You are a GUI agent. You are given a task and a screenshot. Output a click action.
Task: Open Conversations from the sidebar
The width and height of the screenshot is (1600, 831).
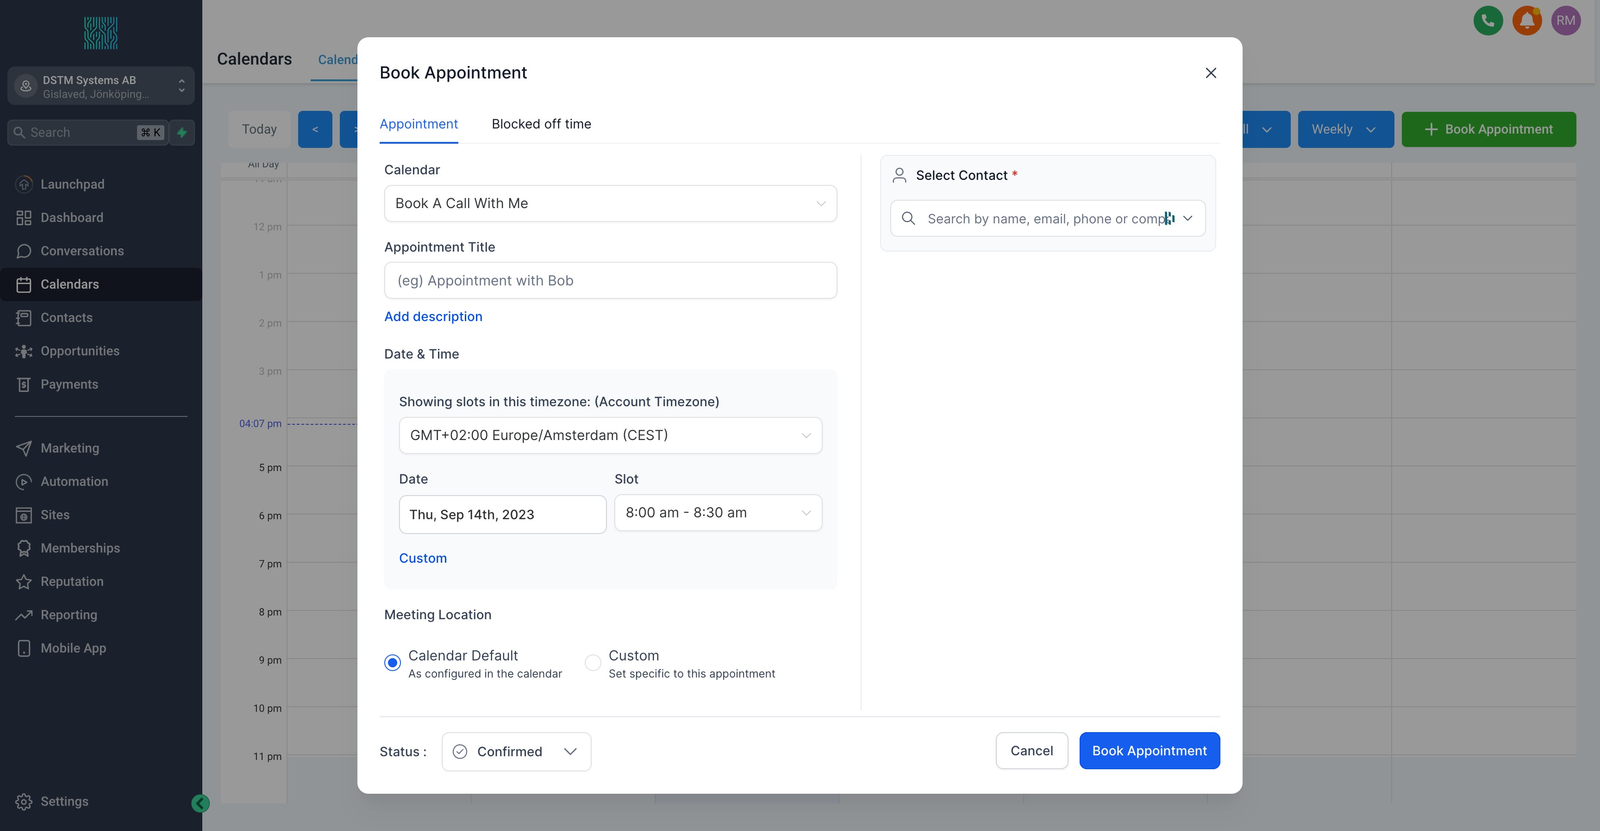pos(81,251)
